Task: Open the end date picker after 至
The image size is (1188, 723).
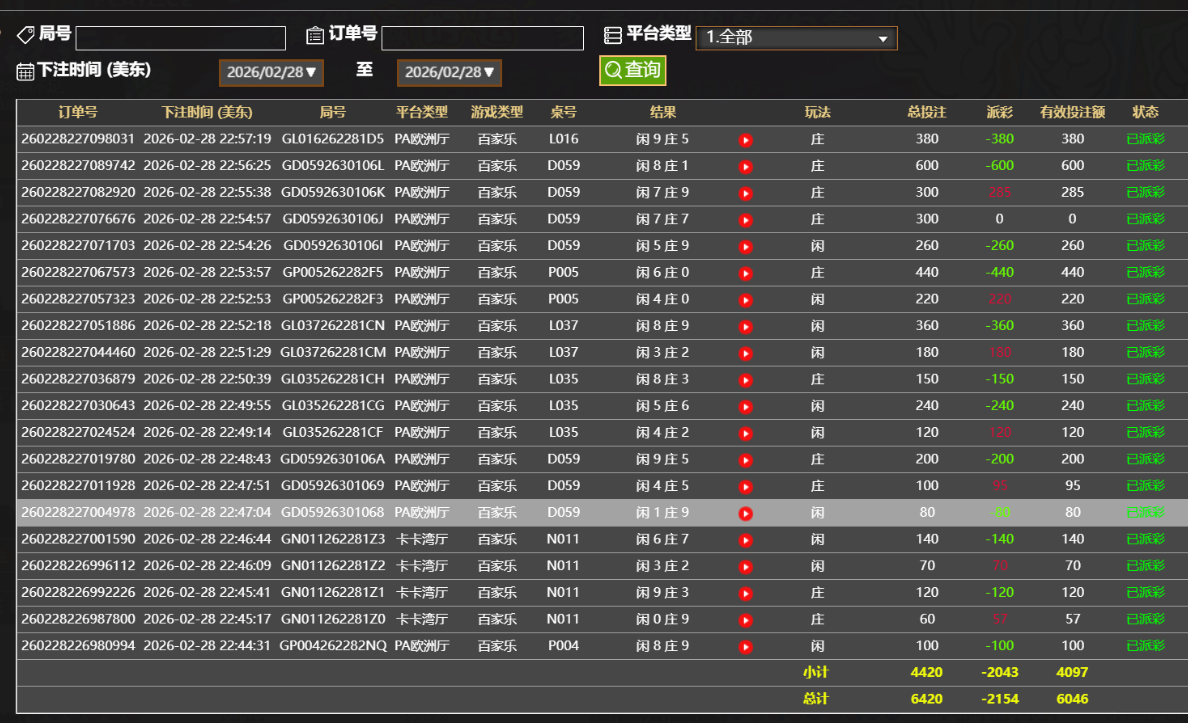Action: tap(448, 72)
